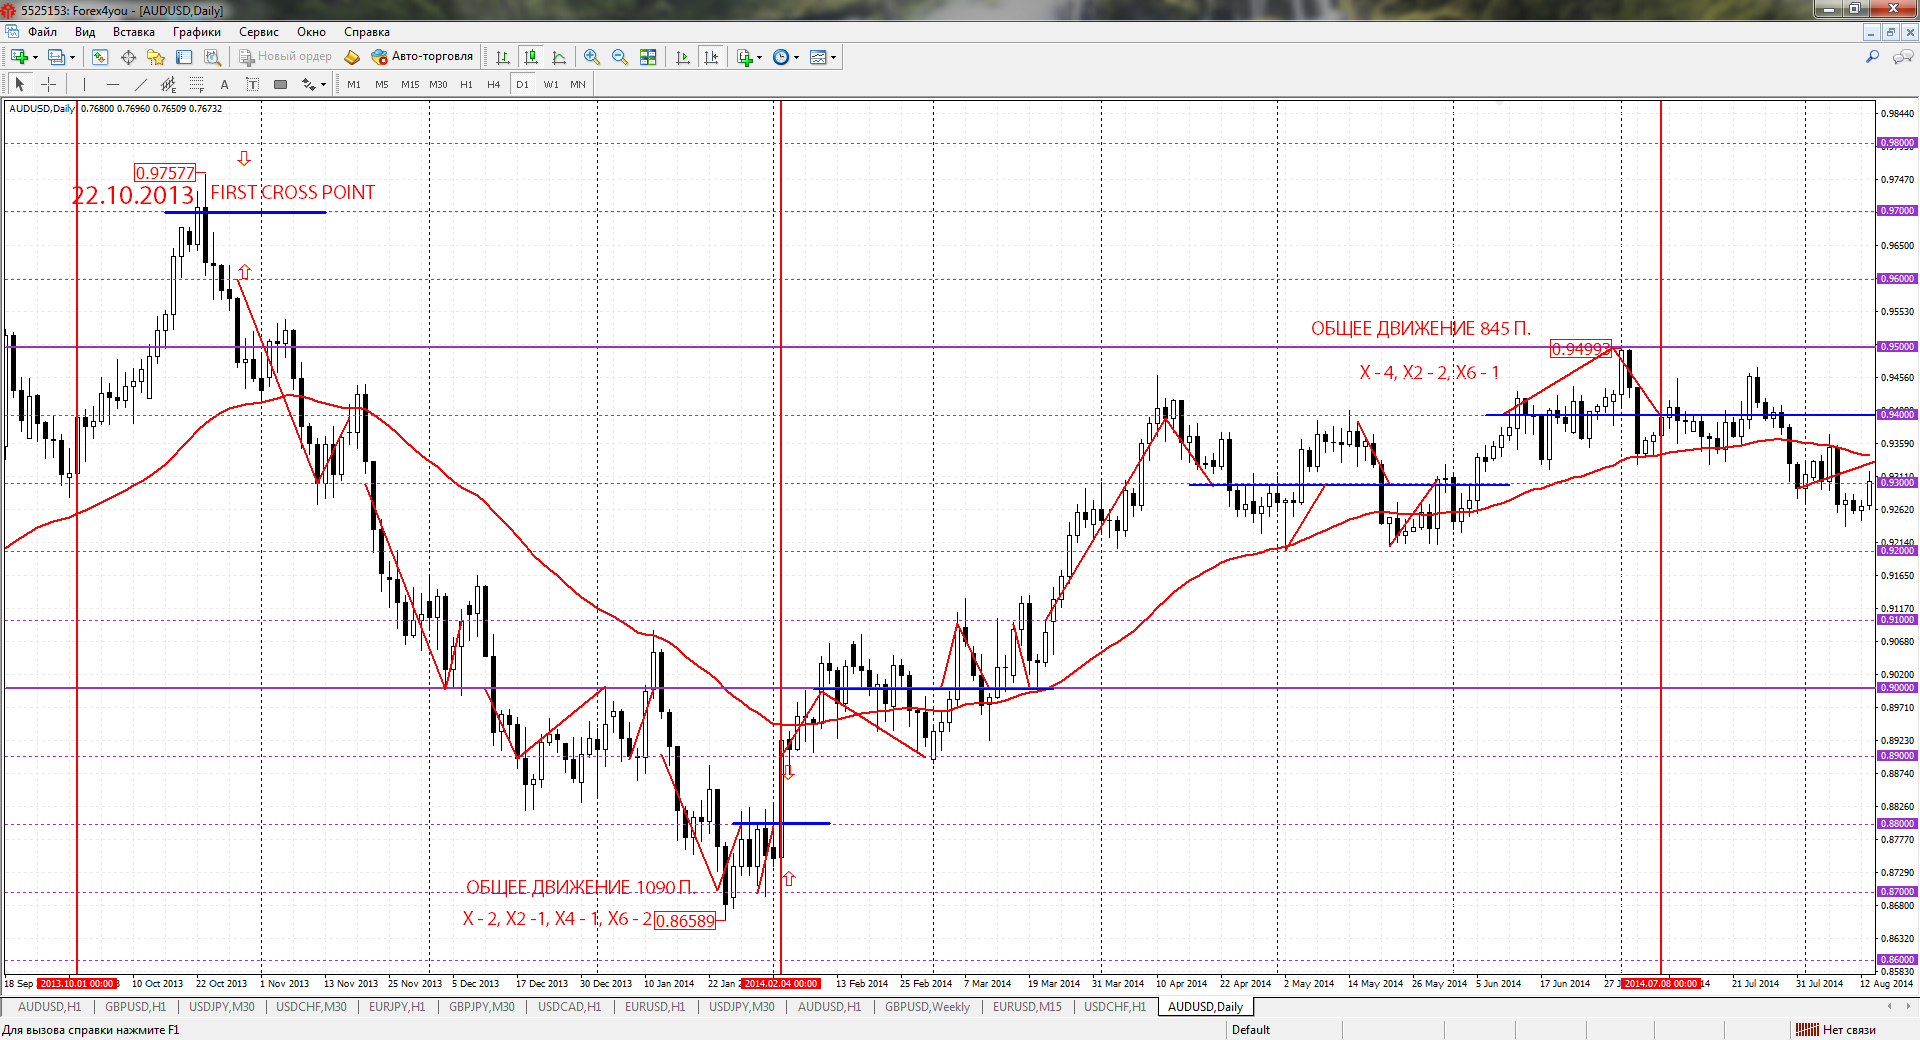Open the Графики menu
This screenshot has width=1920, height=1040.
tap(197, 32)
